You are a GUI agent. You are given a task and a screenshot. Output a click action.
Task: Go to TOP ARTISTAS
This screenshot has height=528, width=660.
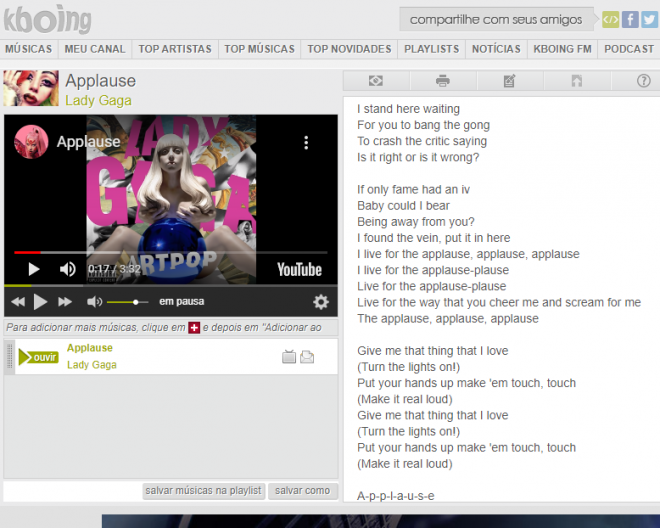pyautogui.click(x=175, y=49)
